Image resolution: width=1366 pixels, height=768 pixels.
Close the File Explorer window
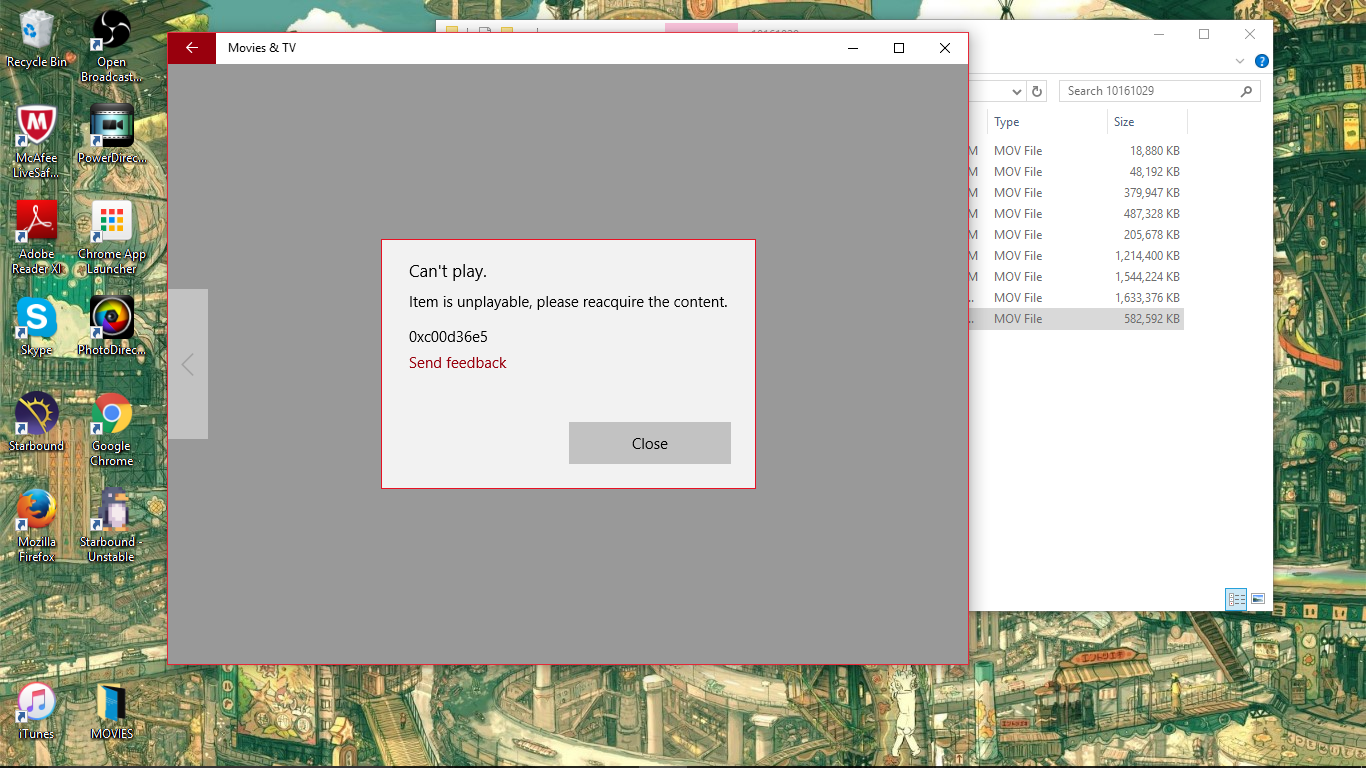tap(1250, 34)
